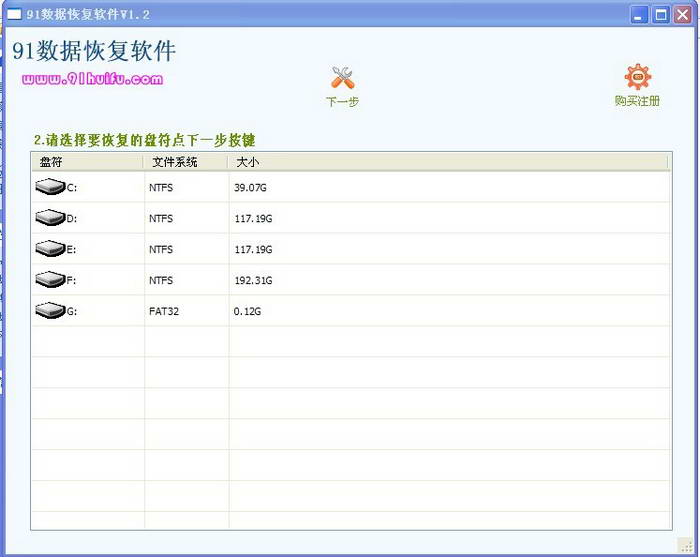Click the 192.31G size value
The height and width of the screenshot is (557, 700).
[x=253, y=280]
